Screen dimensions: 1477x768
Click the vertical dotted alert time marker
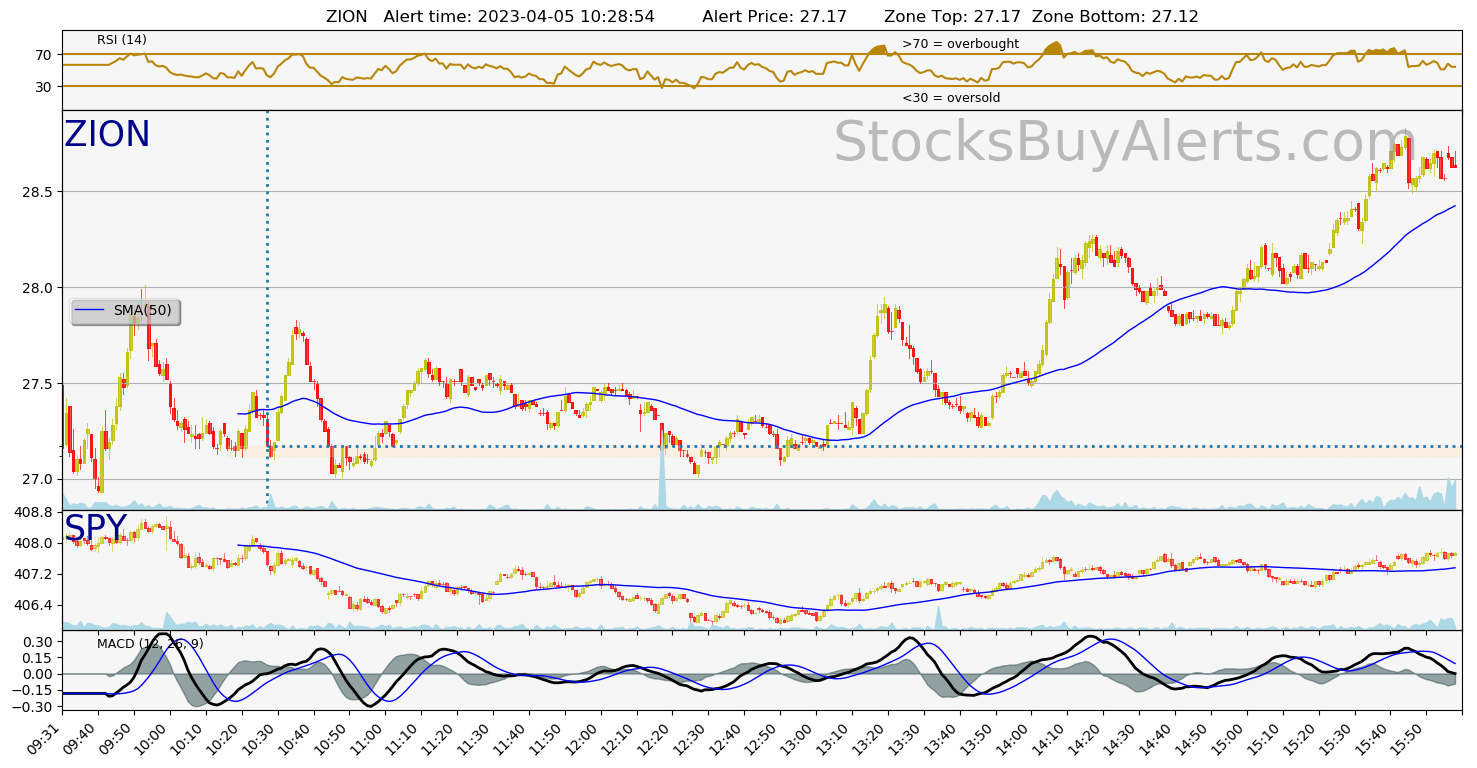(x=267, y=310)
